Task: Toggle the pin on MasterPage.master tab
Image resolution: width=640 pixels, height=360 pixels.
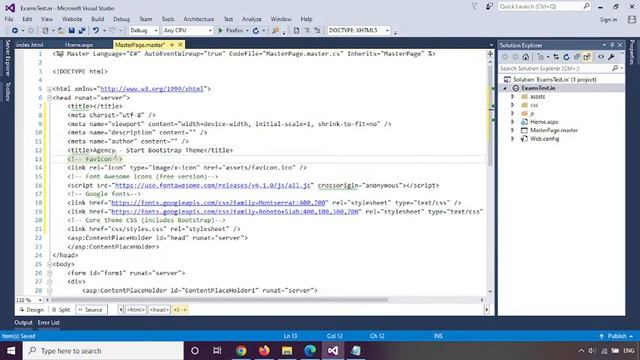Action: [172, 44]
